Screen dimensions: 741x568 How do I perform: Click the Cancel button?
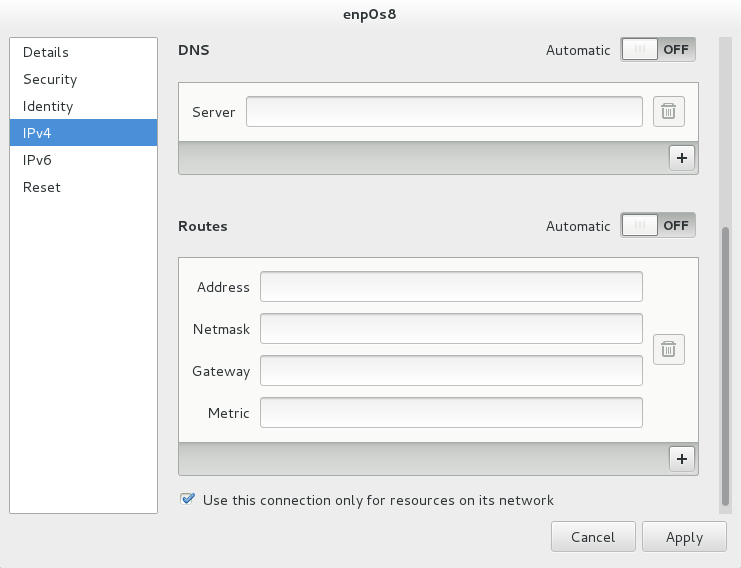593,537
